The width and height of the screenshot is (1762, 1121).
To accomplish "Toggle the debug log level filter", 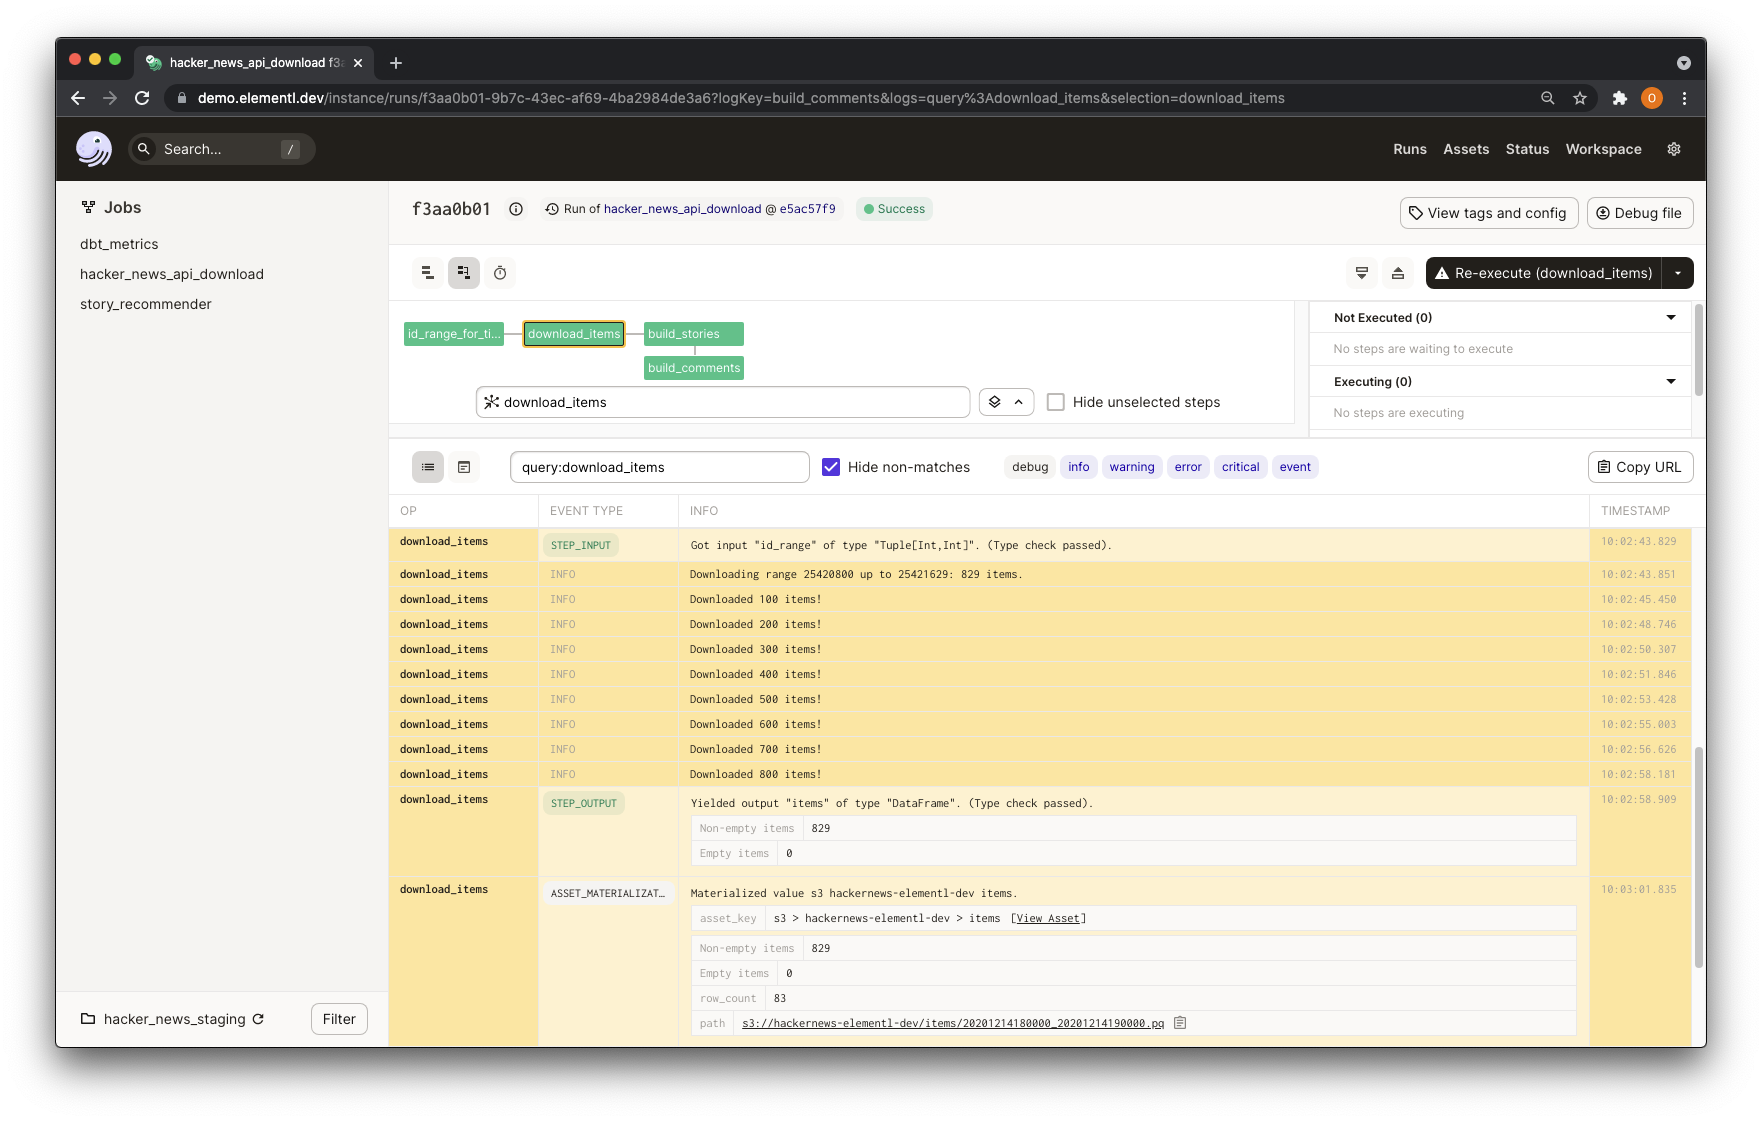I will point(1030,467).
